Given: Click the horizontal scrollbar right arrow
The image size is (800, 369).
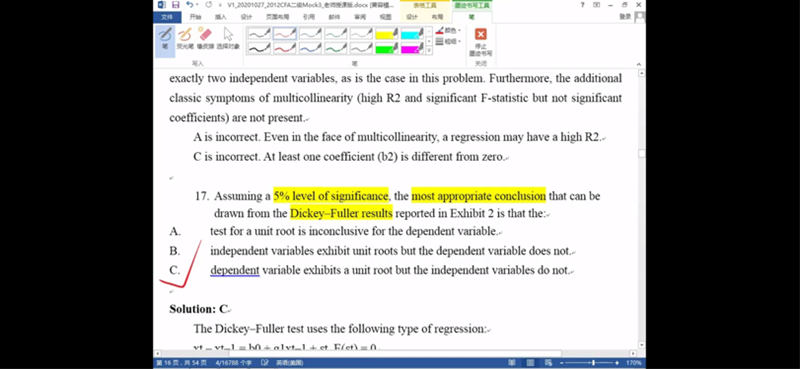Looking at the screenshot, I should click(x=634, y=353).
